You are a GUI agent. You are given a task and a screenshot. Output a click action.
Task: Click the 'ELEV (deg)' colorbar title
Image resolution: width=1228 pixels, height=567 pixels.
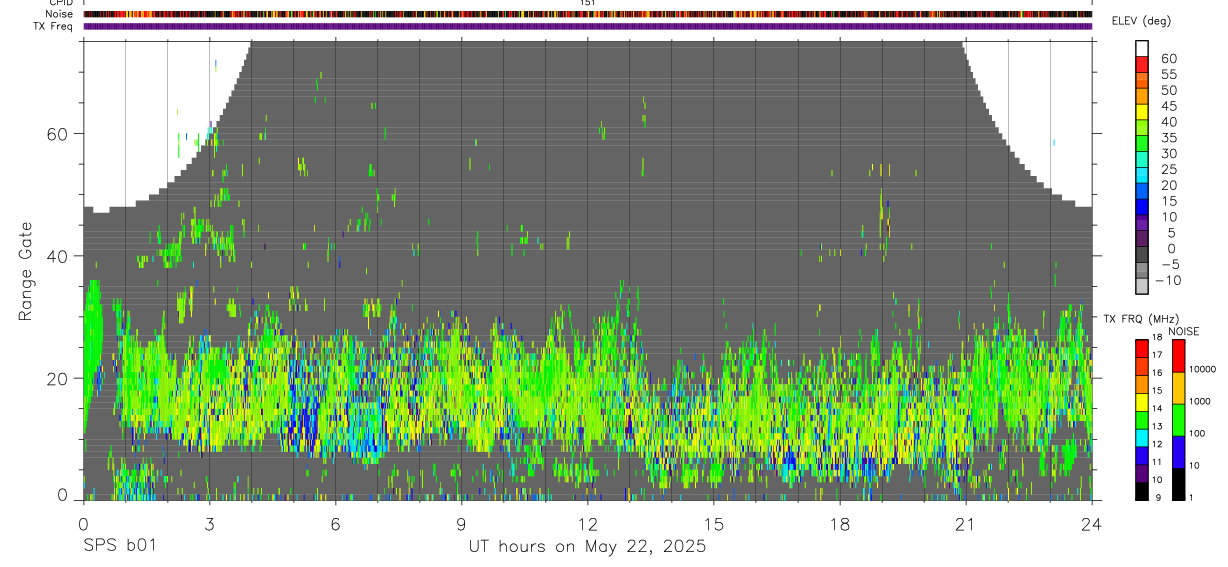(x=1141, y=21)
